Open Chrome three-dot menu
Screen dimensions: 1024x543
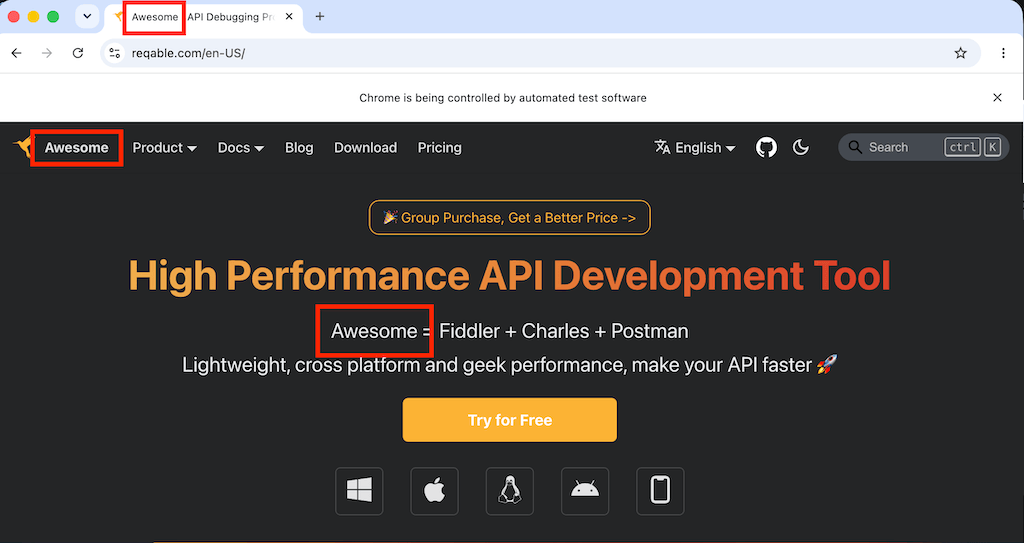[1003, 53]
